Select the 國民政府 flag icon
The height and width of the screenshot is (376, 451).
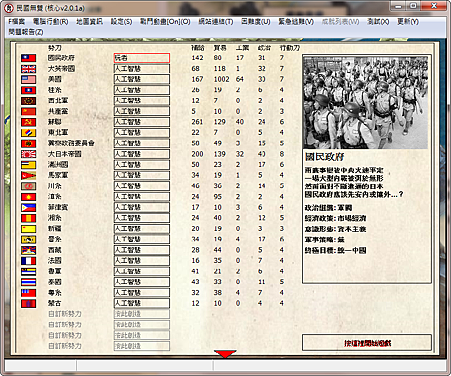point(28,58)
